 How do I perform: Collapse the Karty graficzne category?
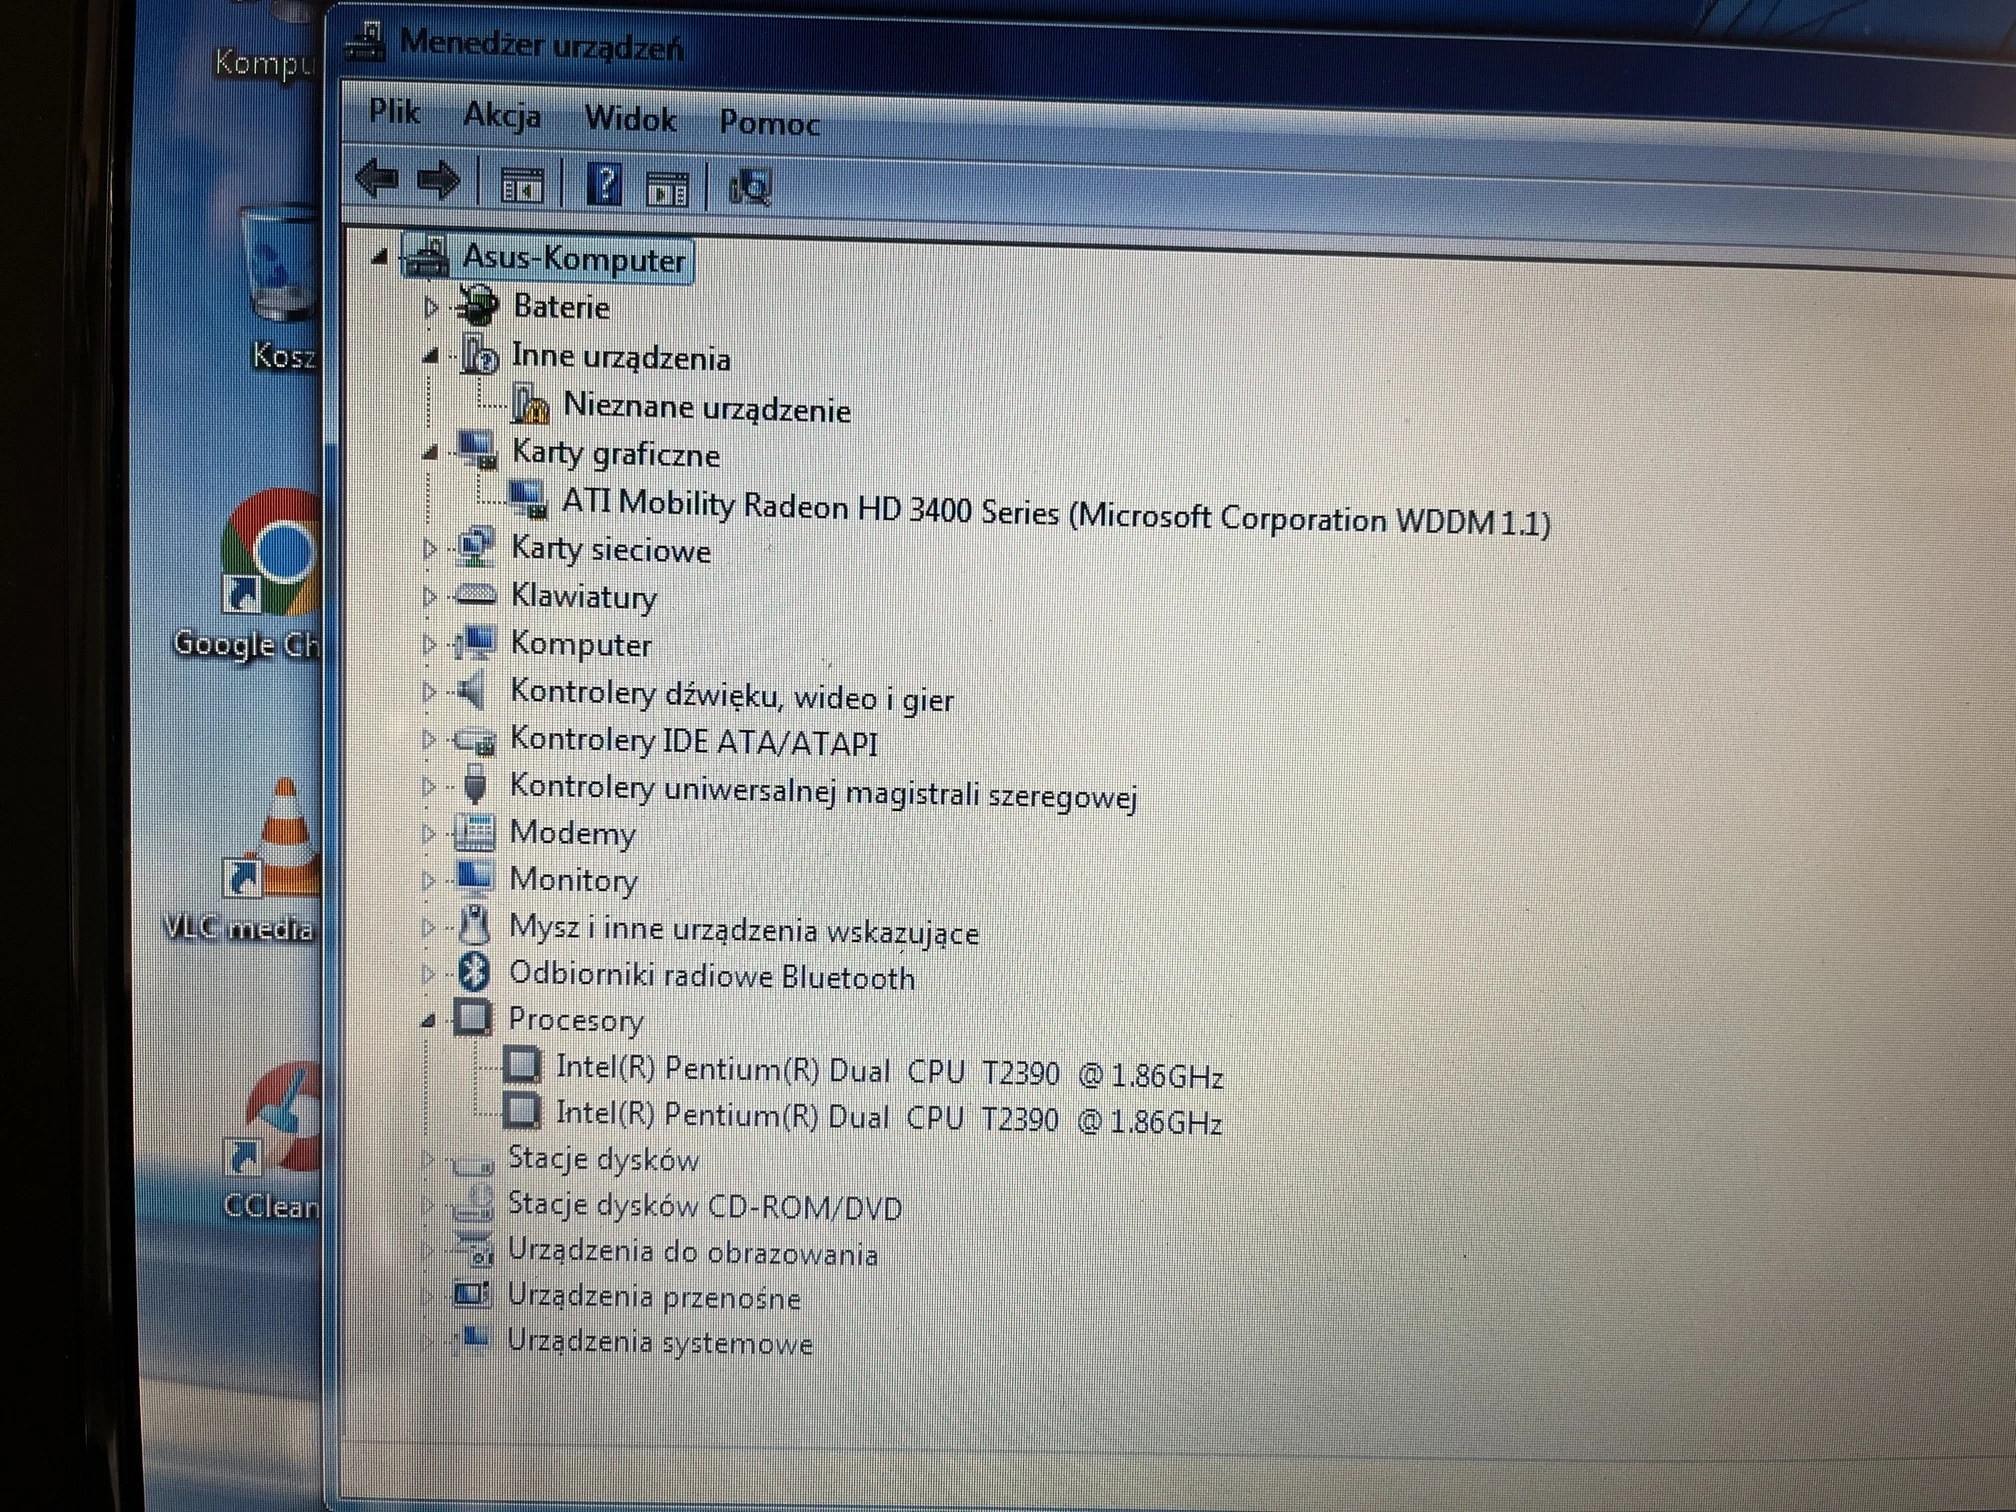(428, 453)
